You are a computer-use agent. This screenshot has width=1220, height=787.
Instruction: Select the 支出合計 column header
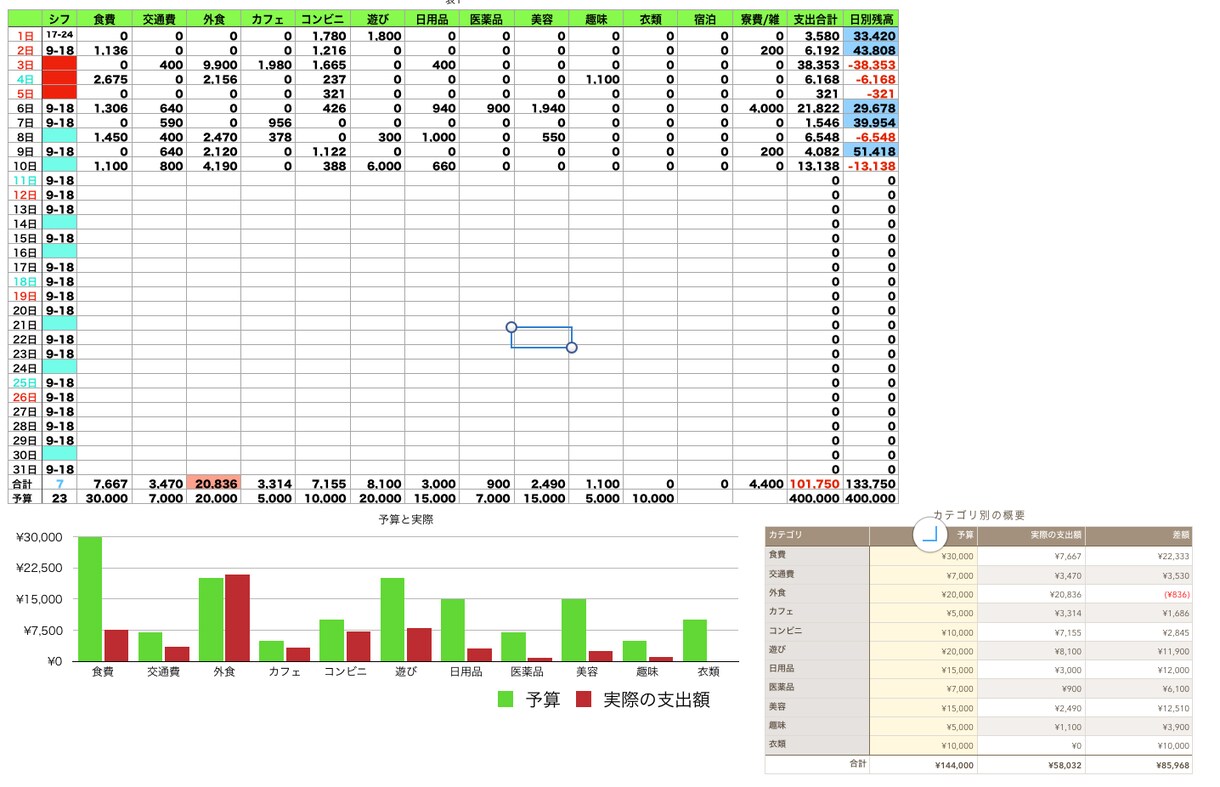tap(816, 19)
